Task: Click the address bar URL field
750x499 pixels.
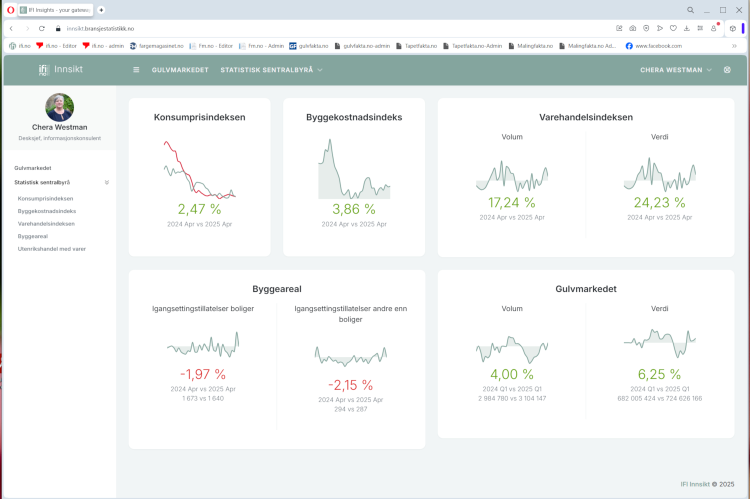Action: [300, 28]
